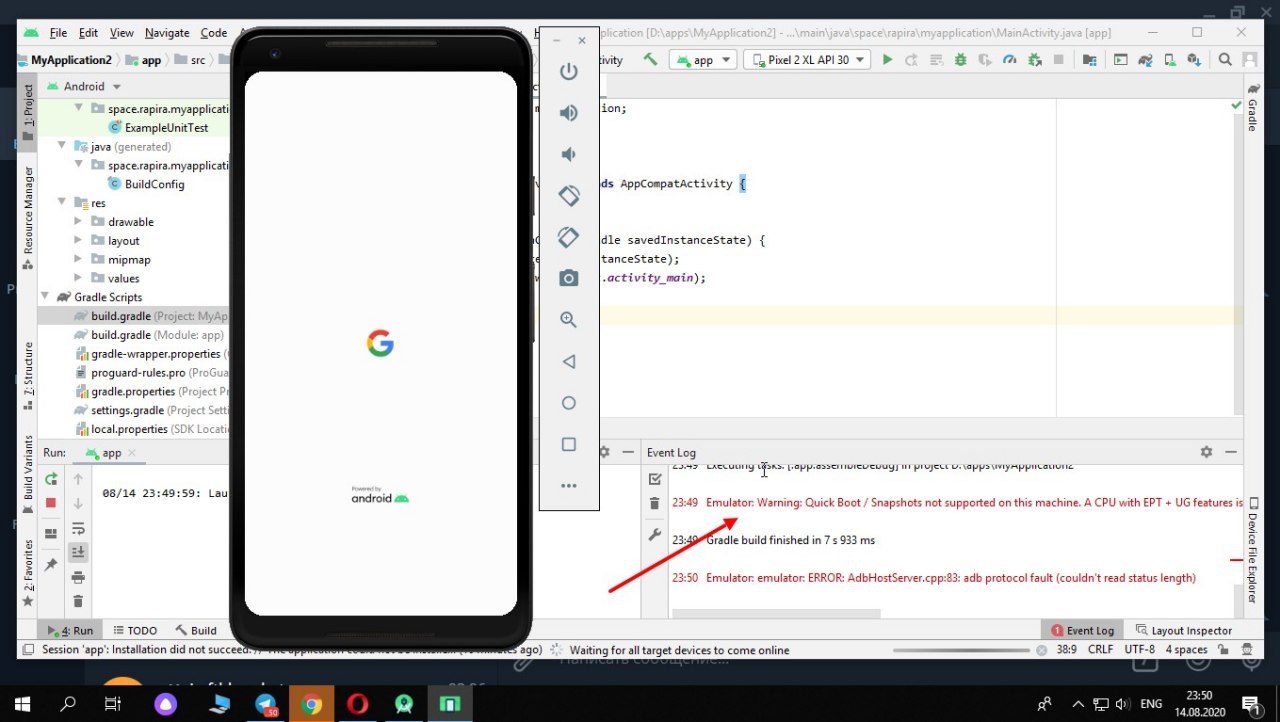Viewport: 1280px width, 722px height.
Task: Click the Make Project hammer icon
Action: click(651, 60)
